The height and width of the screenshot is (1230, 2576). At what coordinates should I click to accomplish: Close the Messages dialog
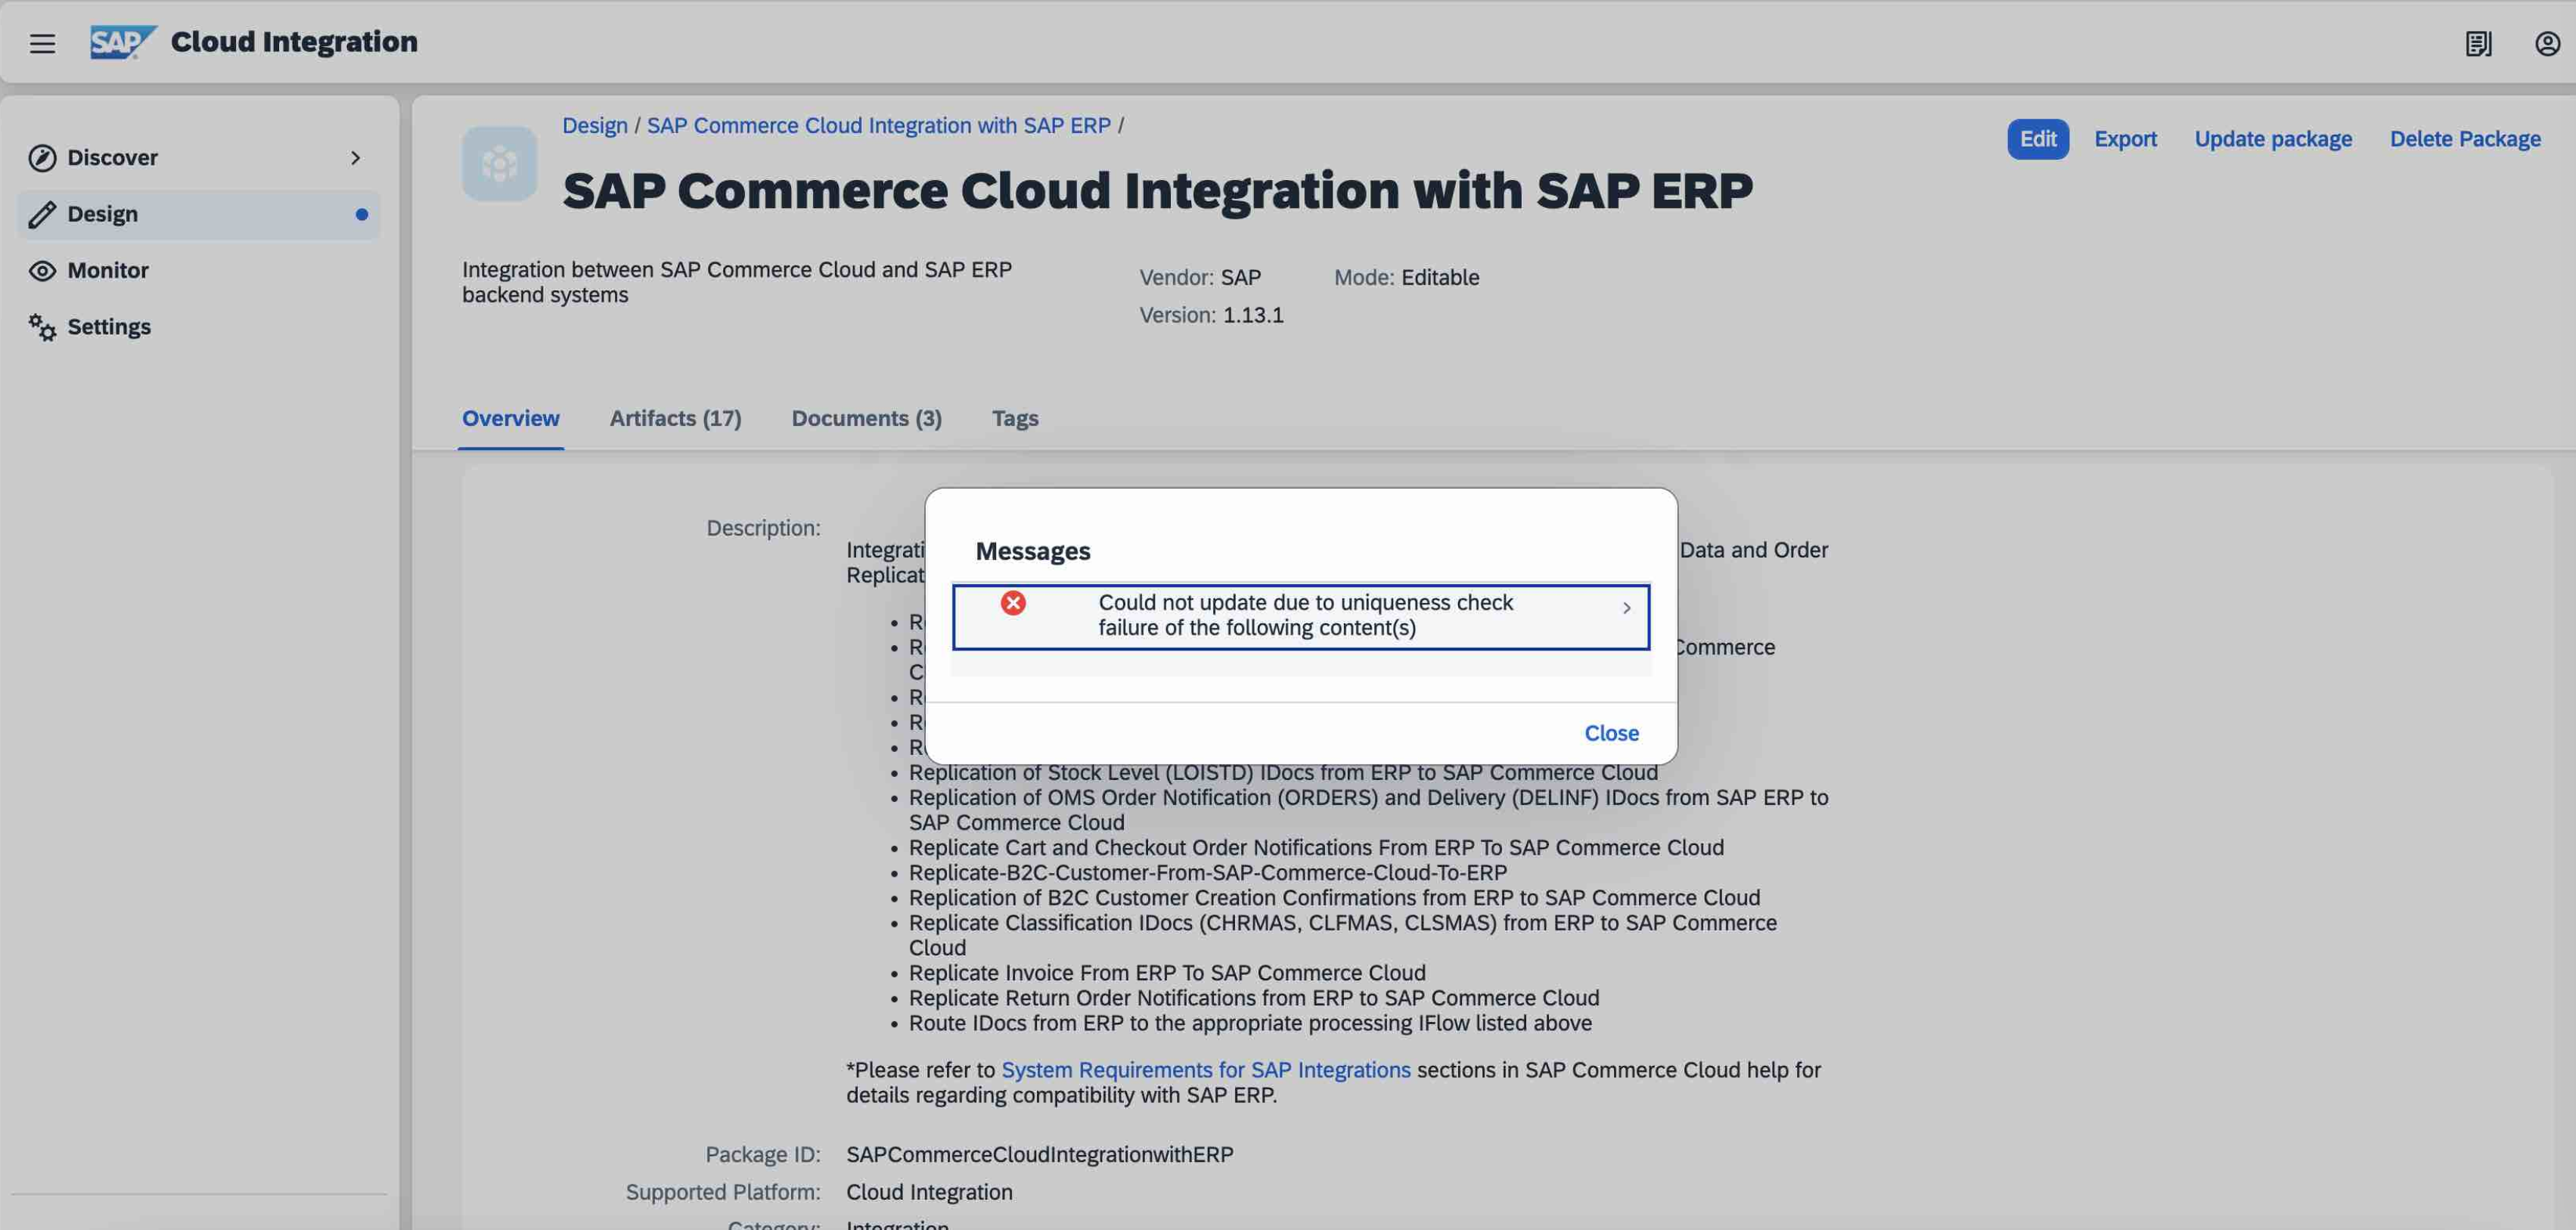pos(1611,733)
